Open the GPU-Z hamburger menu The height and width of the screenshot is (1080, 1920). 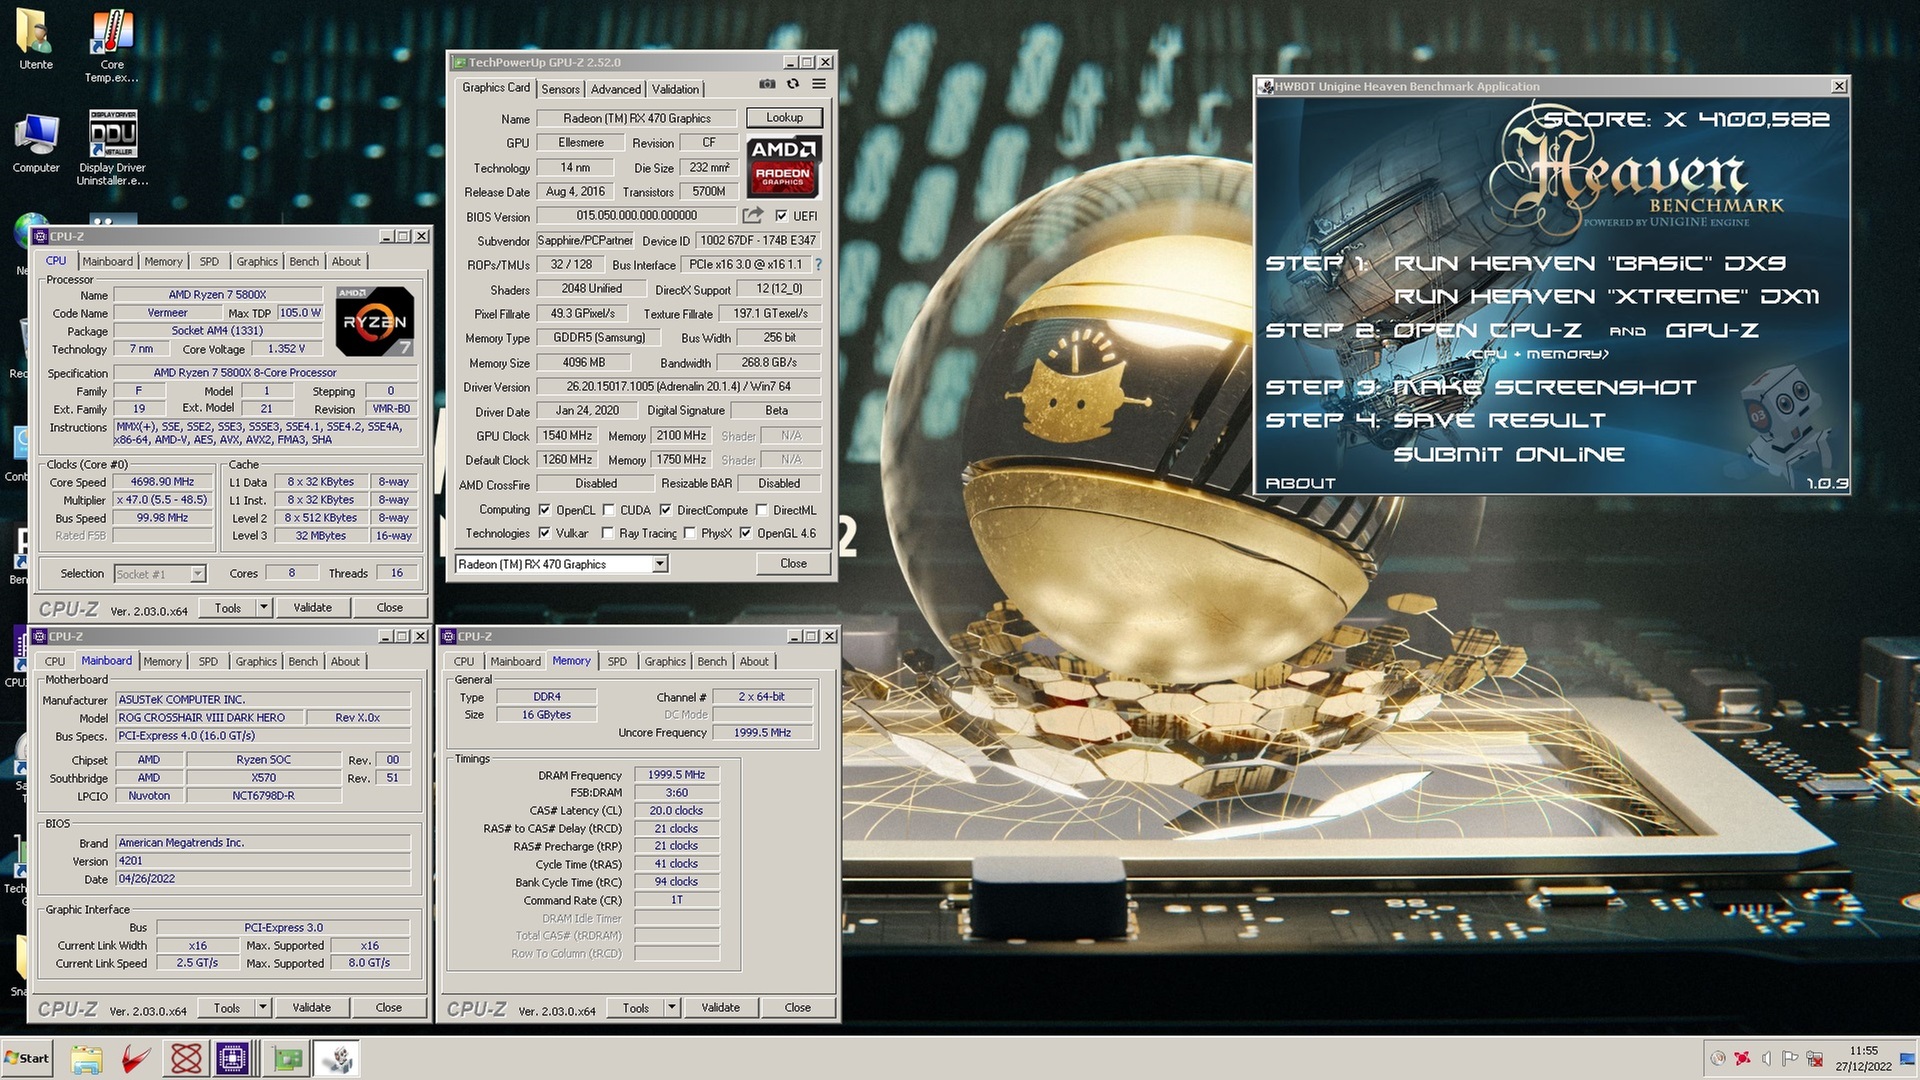tap(819, 85)
